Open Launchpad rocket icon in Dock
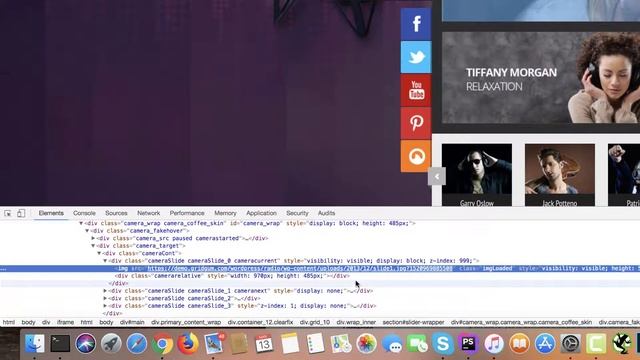The image size is (640, 360). coord(111,344)
